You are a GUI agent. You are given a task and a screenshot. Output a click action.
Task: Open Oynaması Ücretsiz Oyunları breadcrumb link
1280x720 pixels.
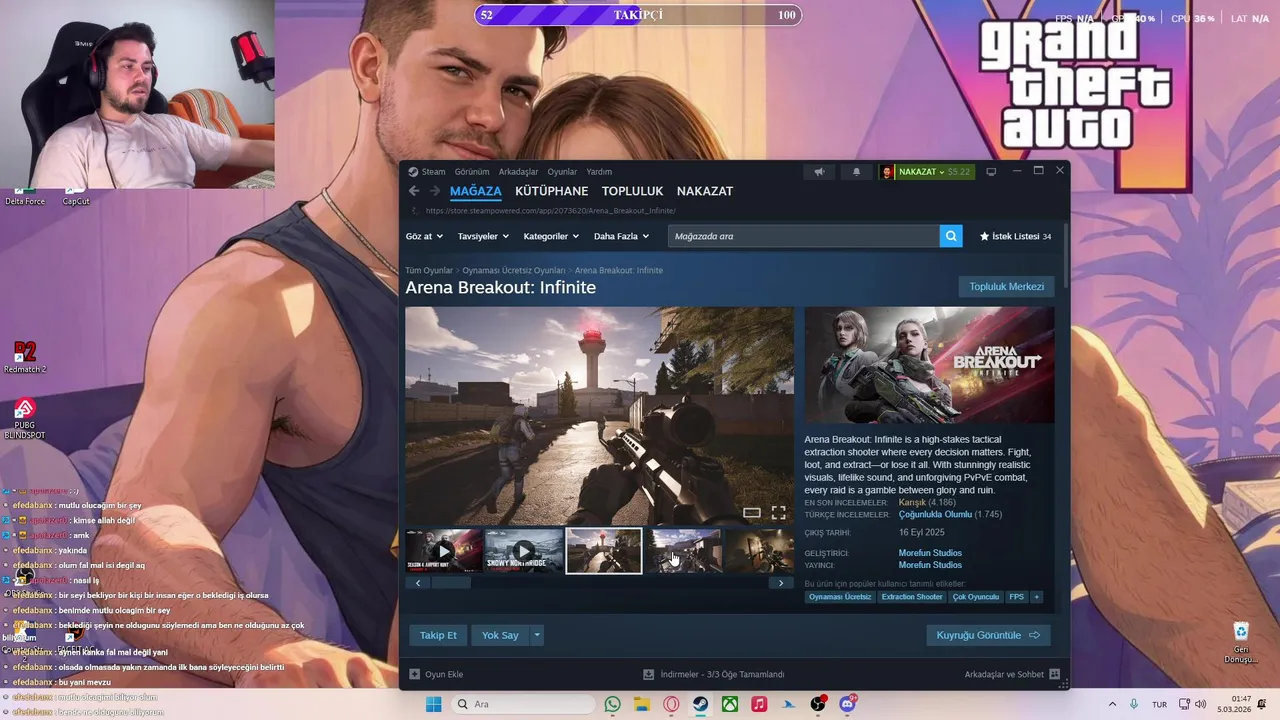tap(513, 271)
